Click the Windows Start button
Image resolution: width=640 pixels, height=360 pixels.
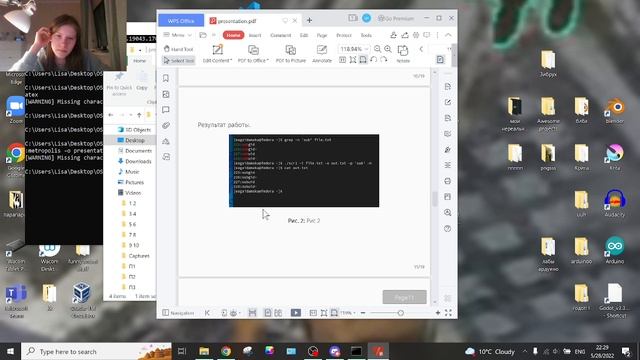(x=10, y=351)
